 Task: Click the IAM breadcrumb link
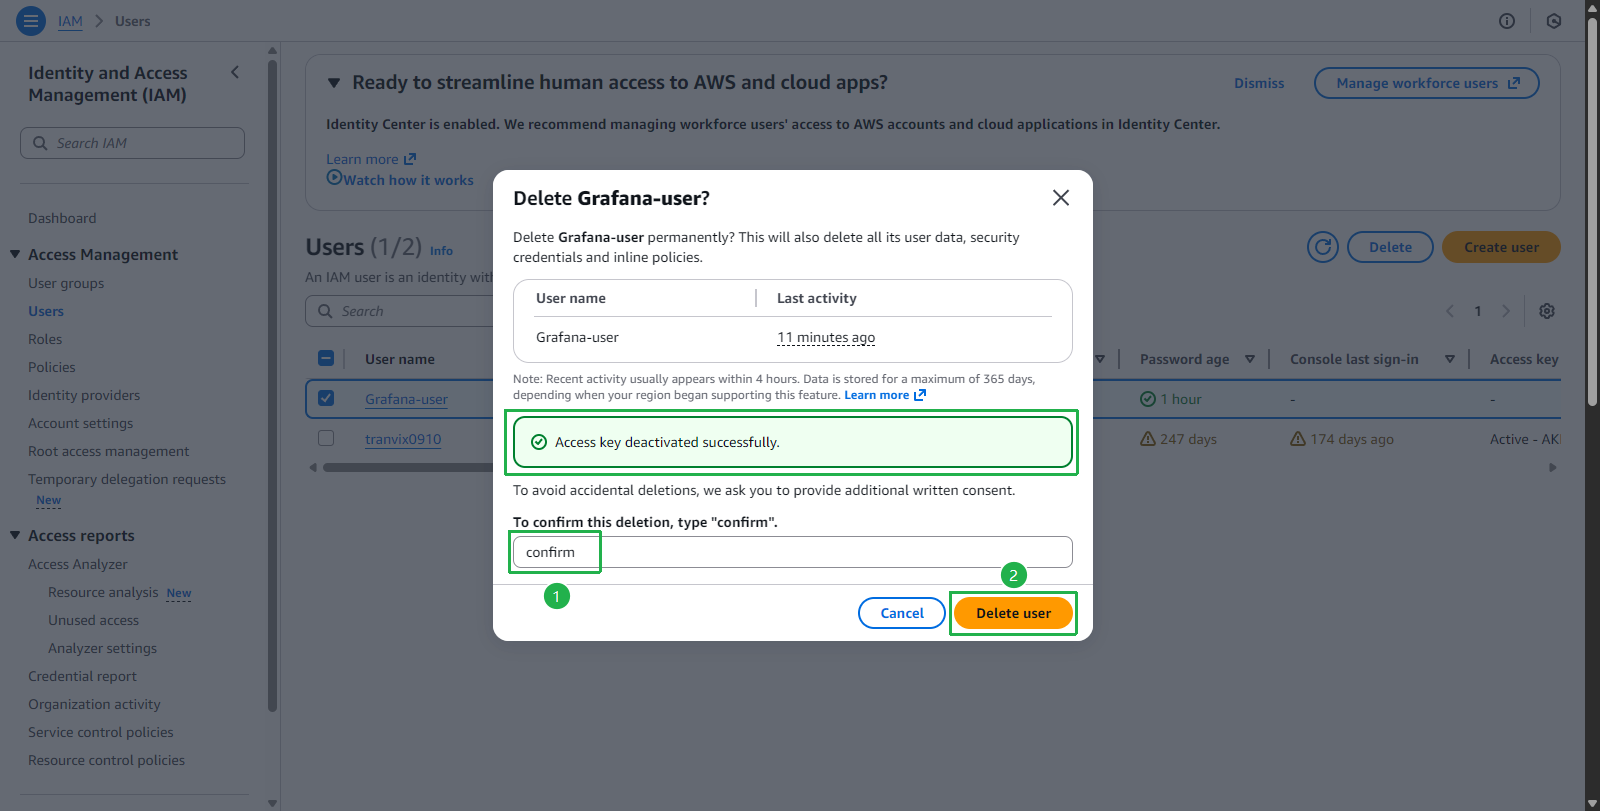(70, 21)
